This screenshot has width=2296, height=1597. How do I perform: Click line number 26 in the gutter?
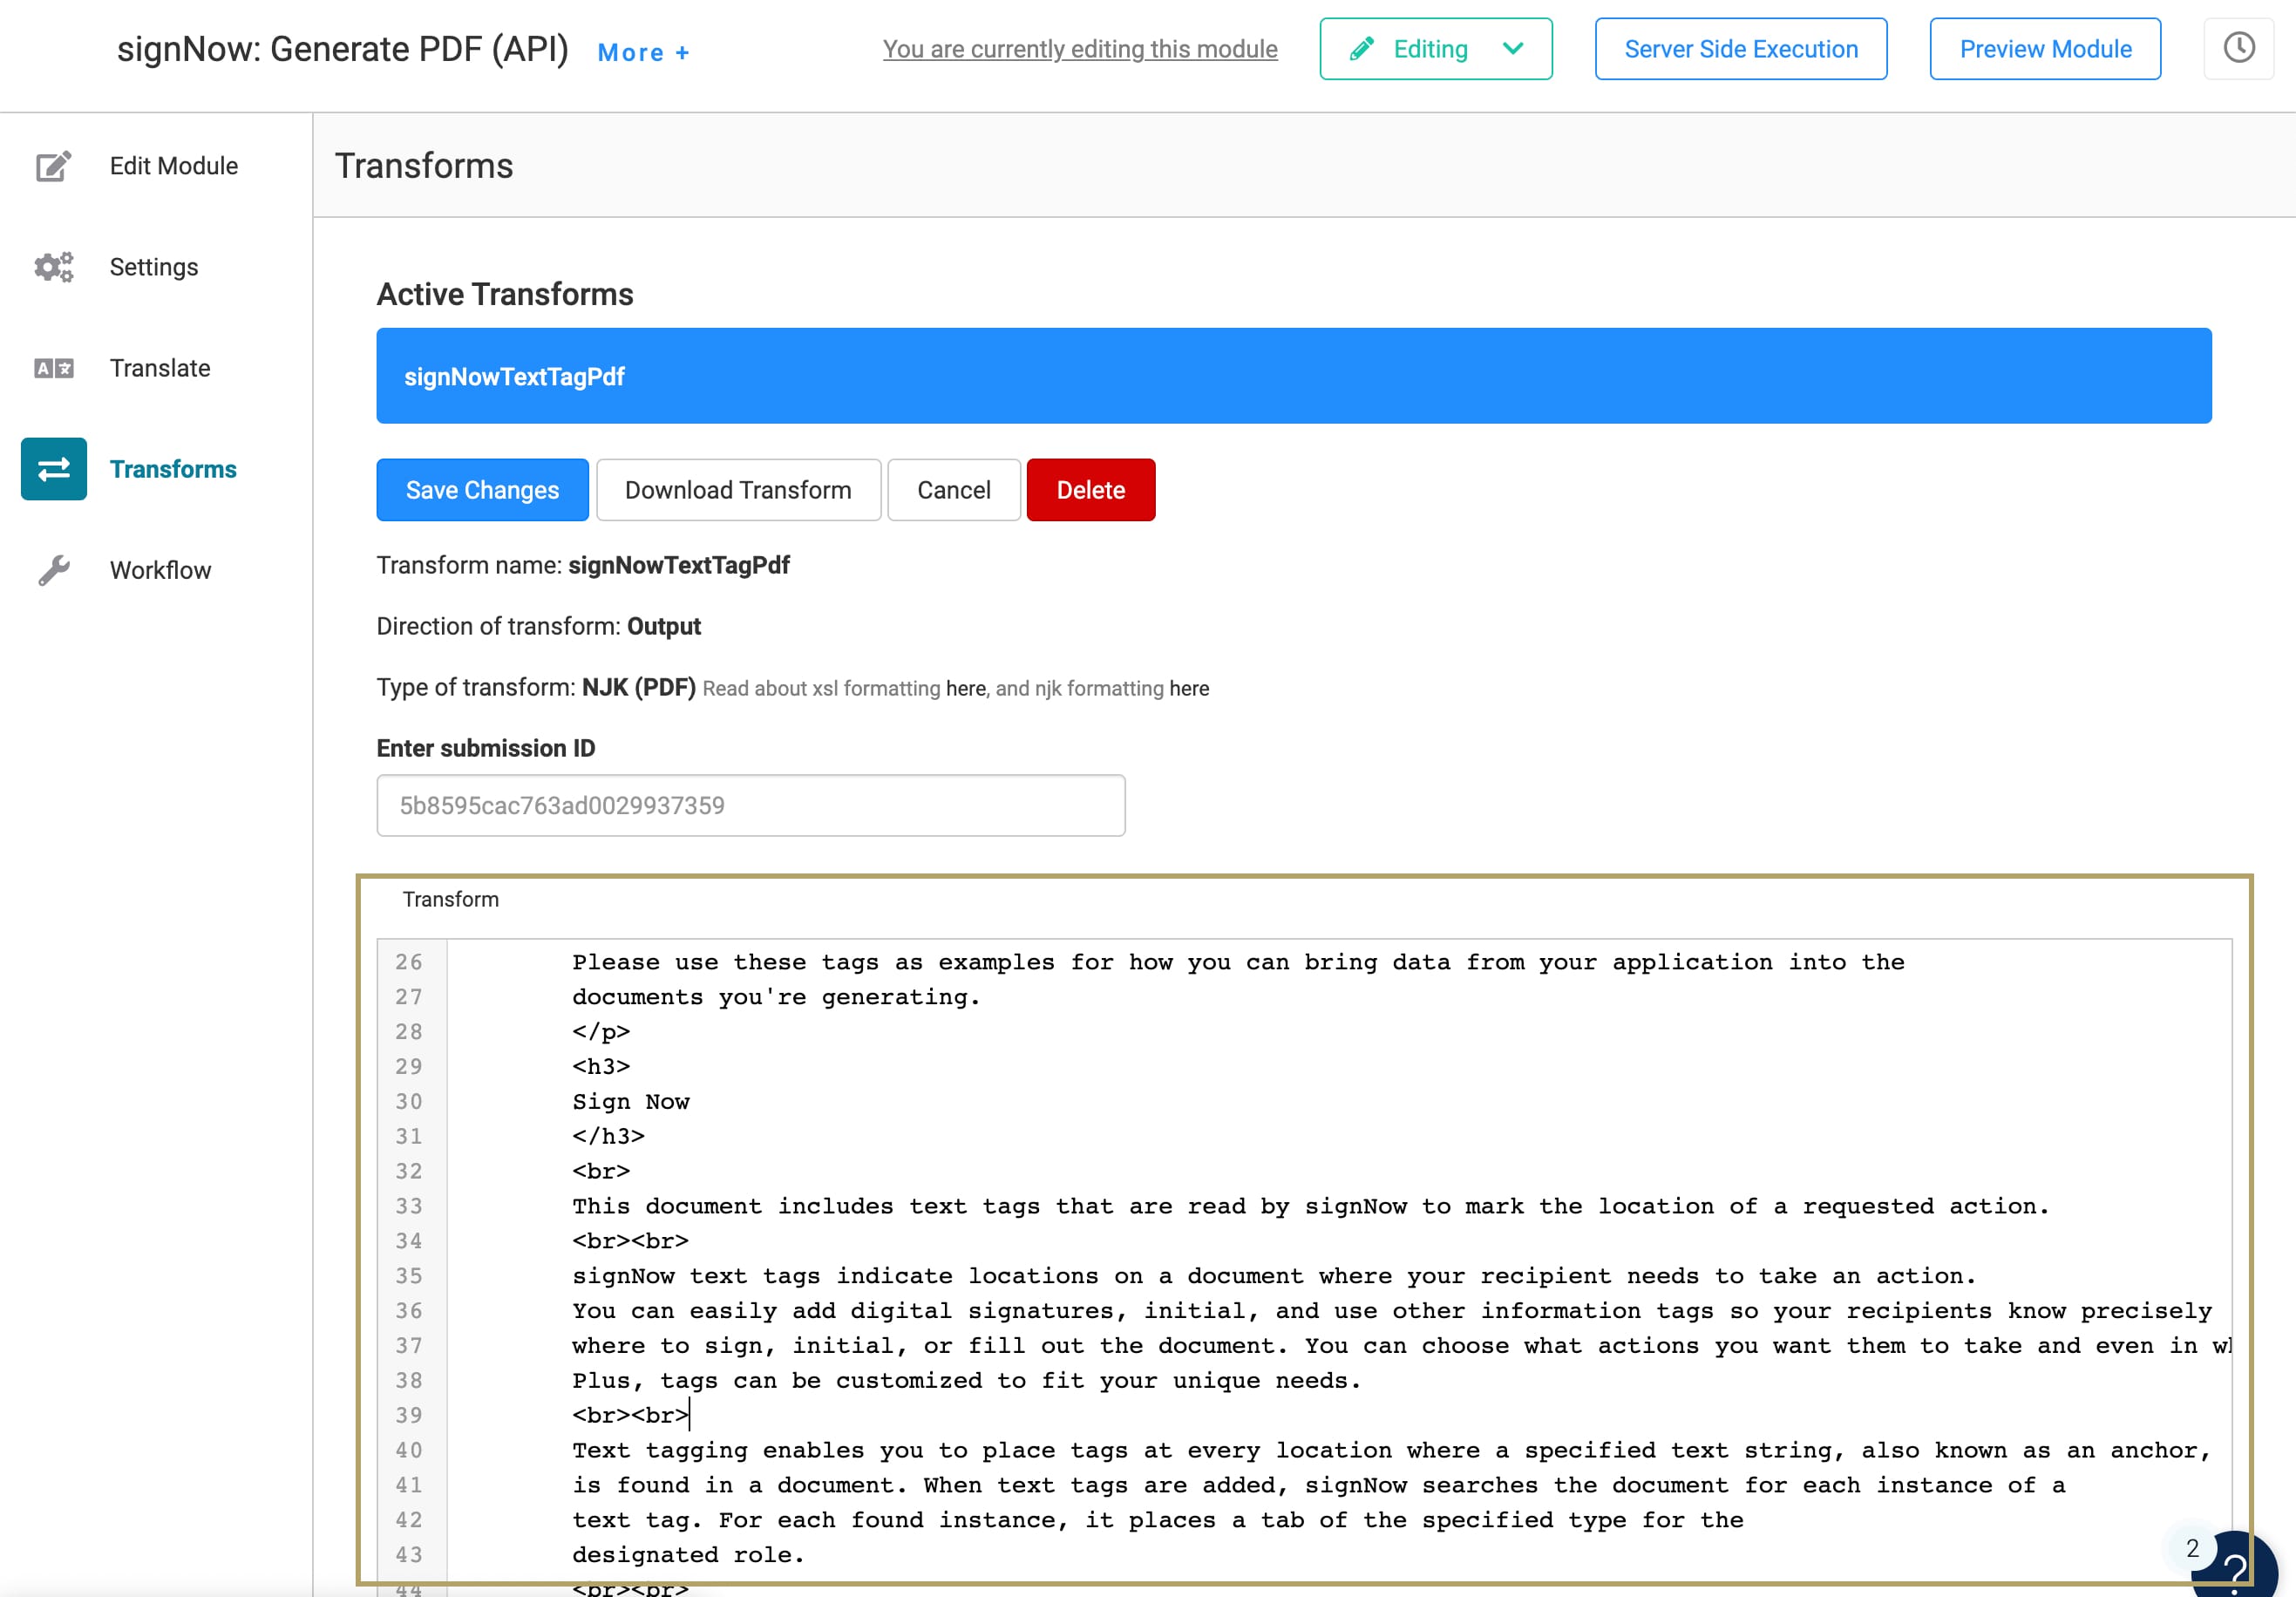409,962
